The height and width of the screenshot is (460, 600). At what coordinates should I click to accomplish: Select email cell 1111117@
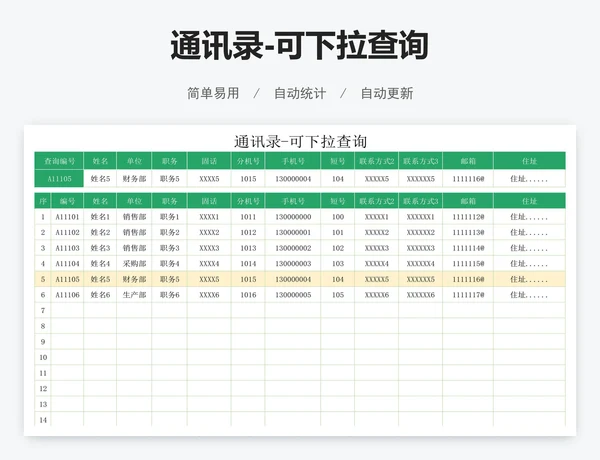(468, 295)
